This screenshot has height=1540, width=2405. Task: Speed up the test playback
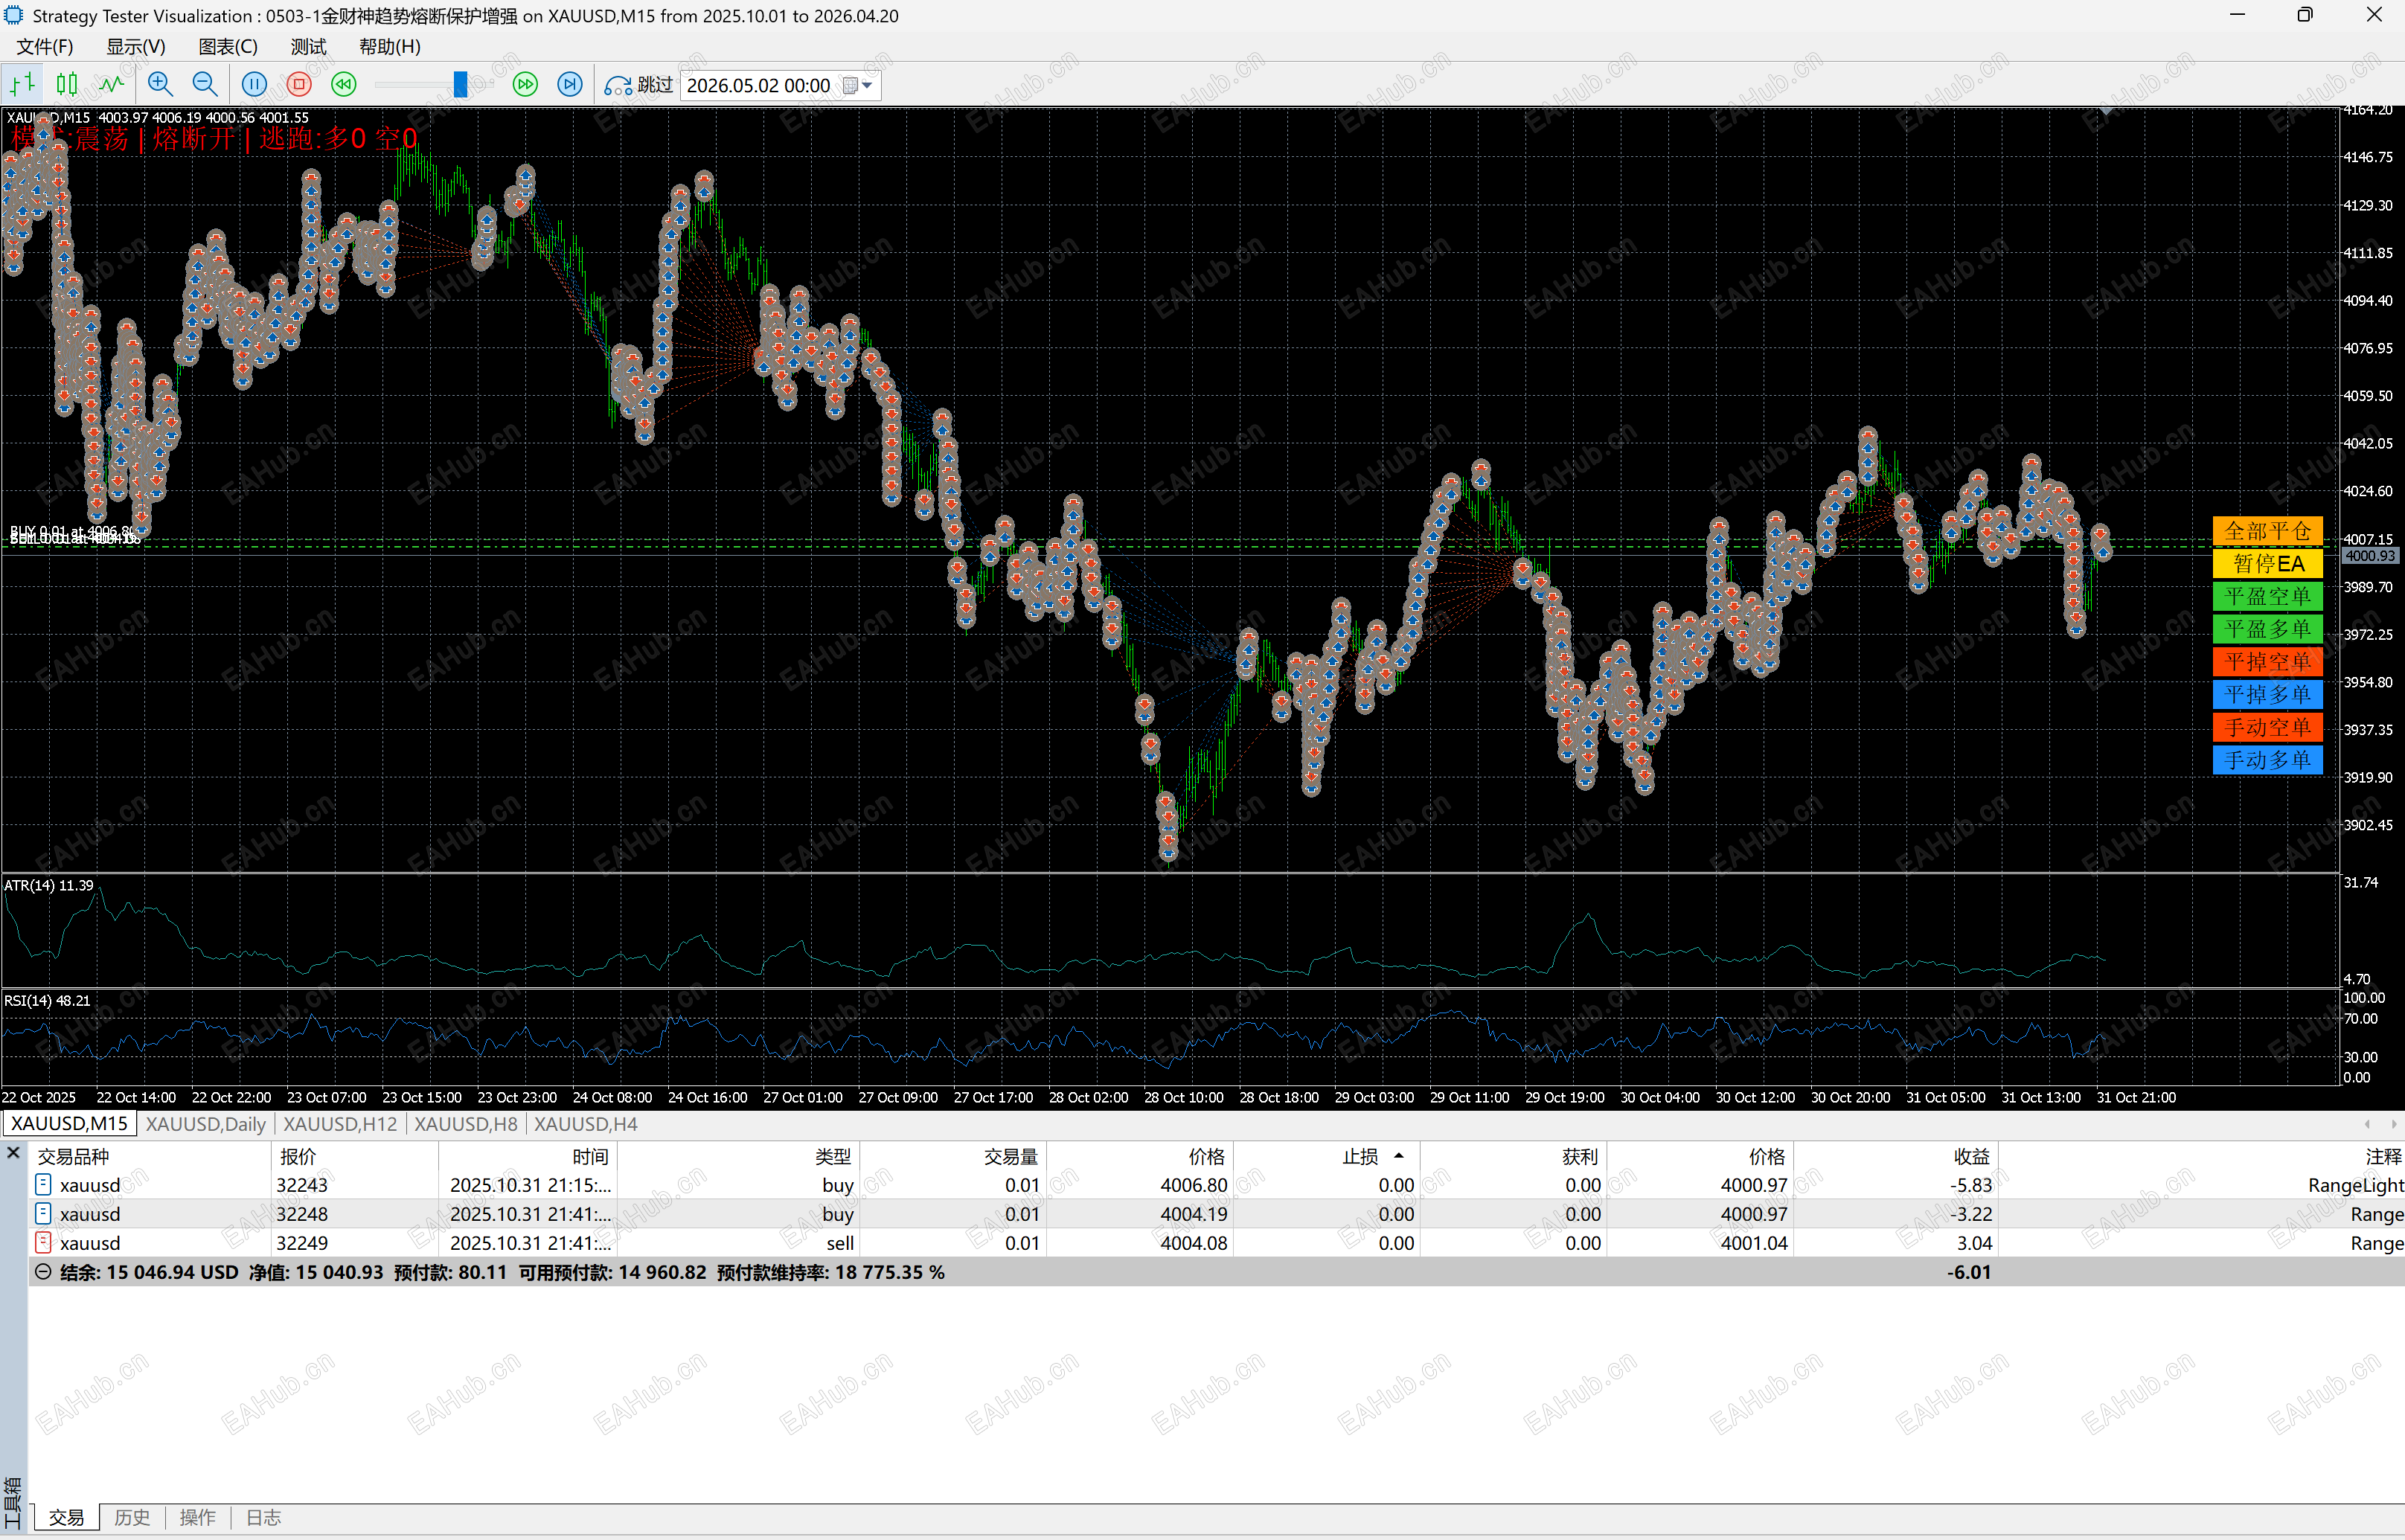(525, 84)
